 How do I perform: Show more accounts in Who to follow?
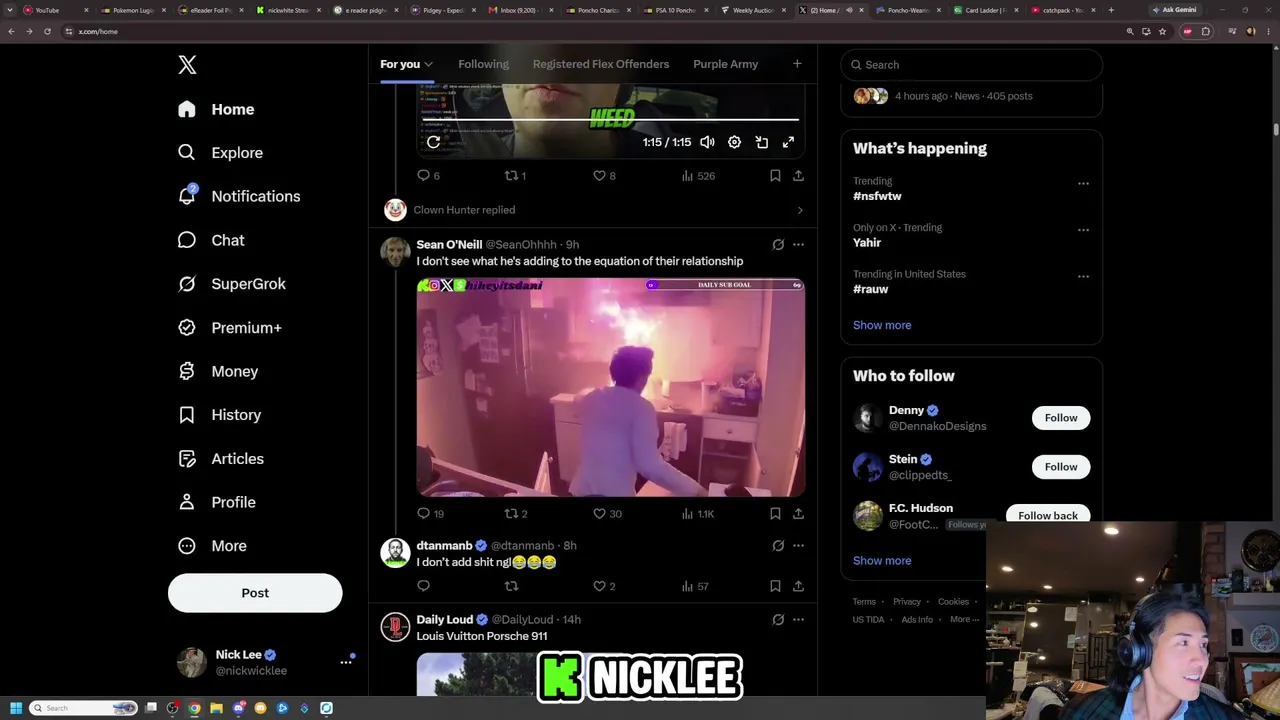(882, 561)
